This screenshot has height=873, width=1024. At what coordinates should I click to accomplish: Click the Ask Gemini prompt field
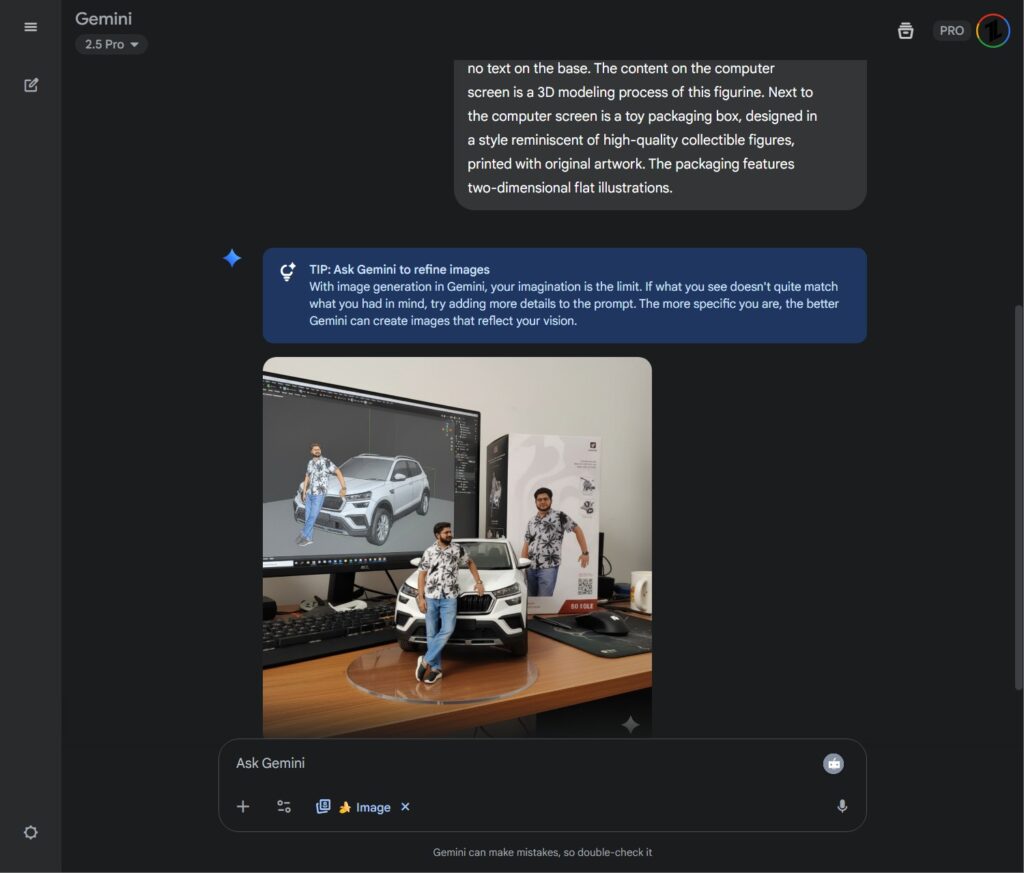(520, 763)
